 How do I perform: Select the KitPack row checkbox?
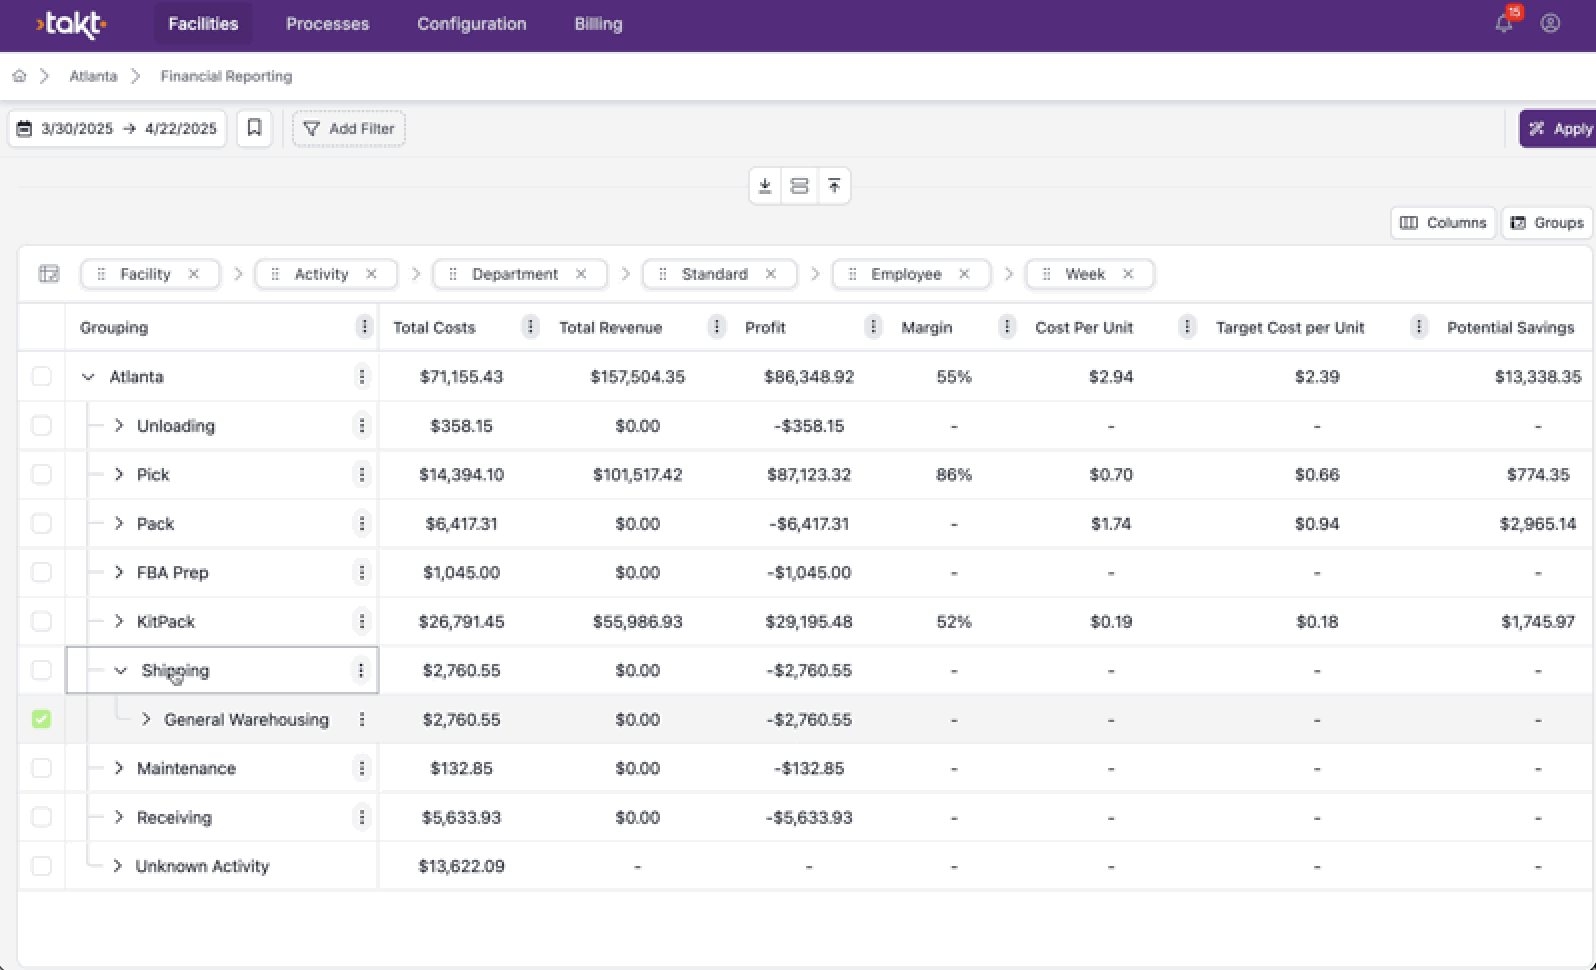[41, 621]
